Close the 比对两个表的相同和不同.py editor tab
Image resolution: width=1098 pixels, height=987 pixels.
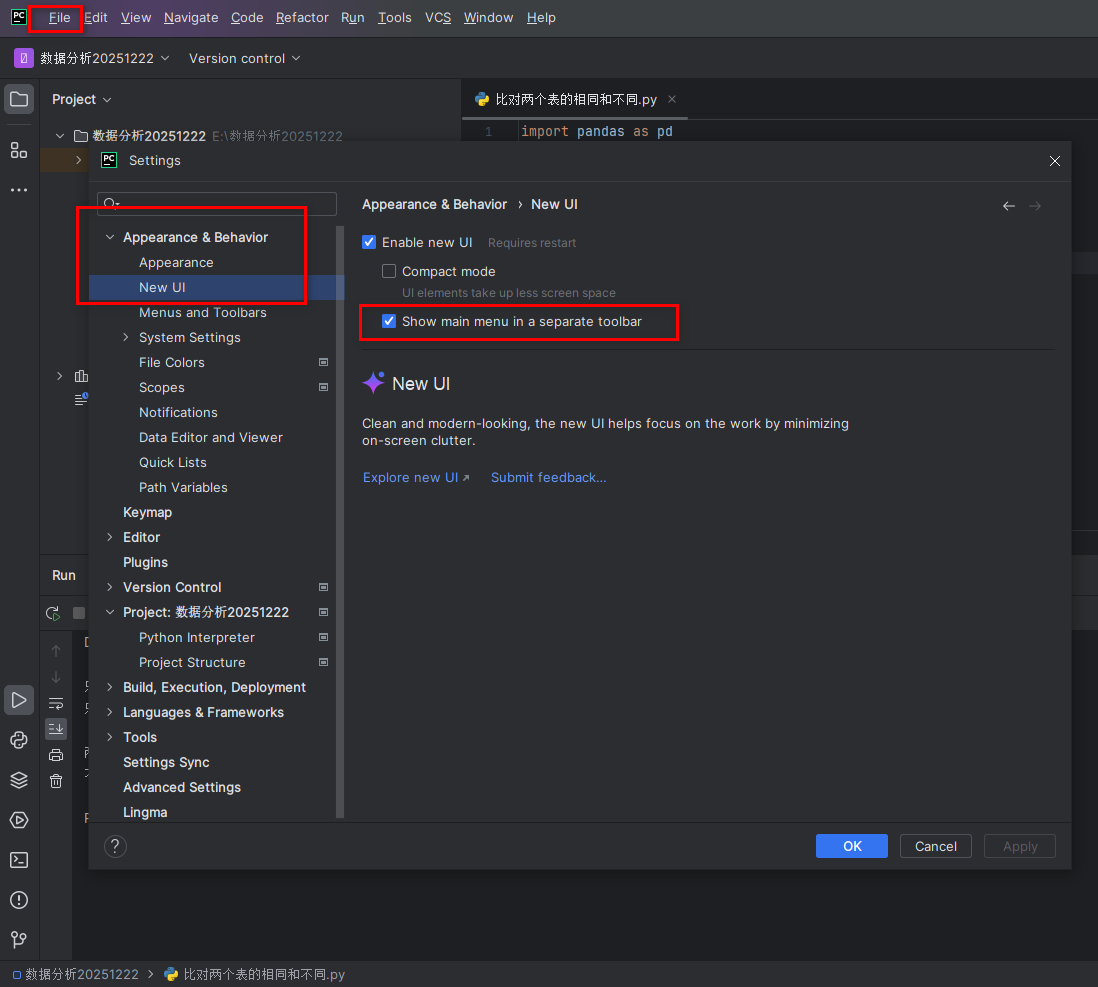(x=672, y=99)
